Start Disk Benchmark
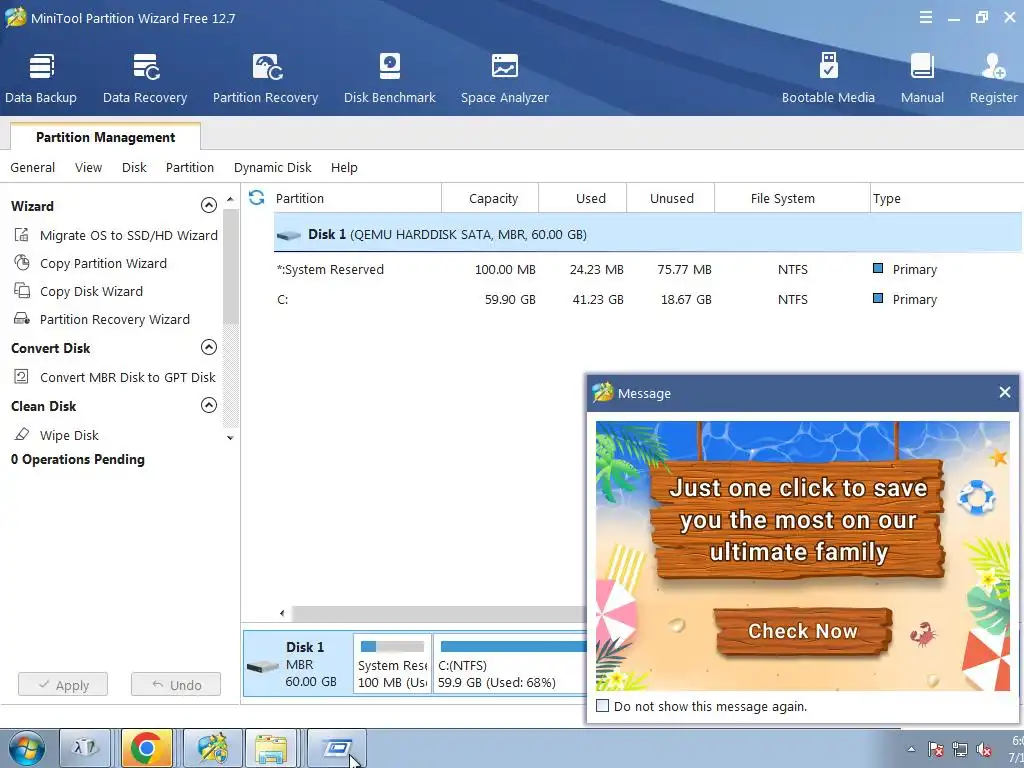1024x768 pixels. (389, 79)
